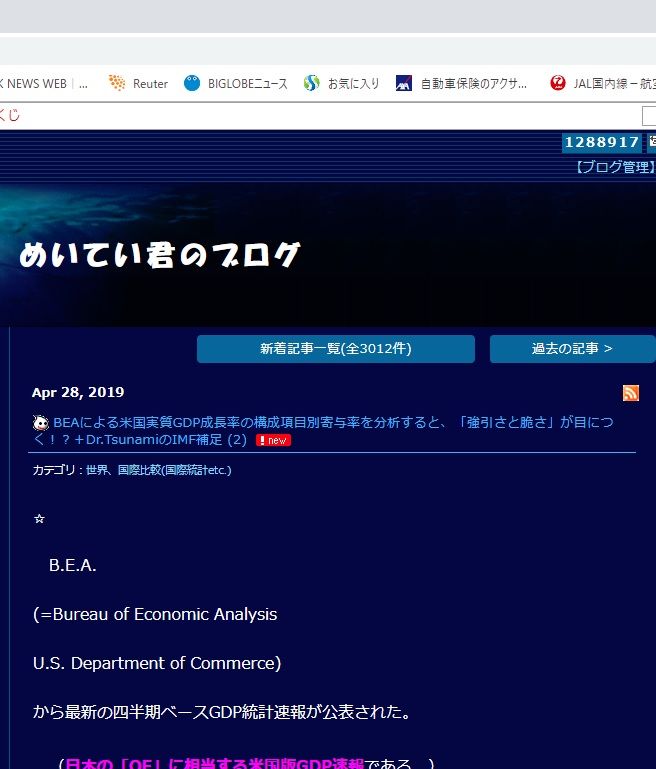
Task: Click the BIGLOBE news bookmark icon
Action: tap(192, 83)
